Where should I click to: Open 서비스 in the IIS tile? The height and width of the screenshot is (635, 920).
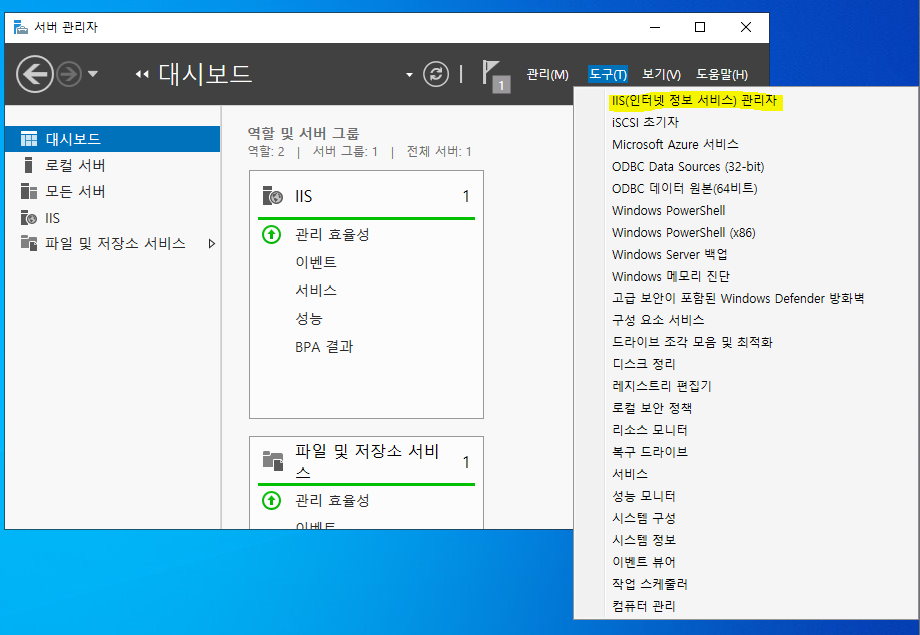316,291
